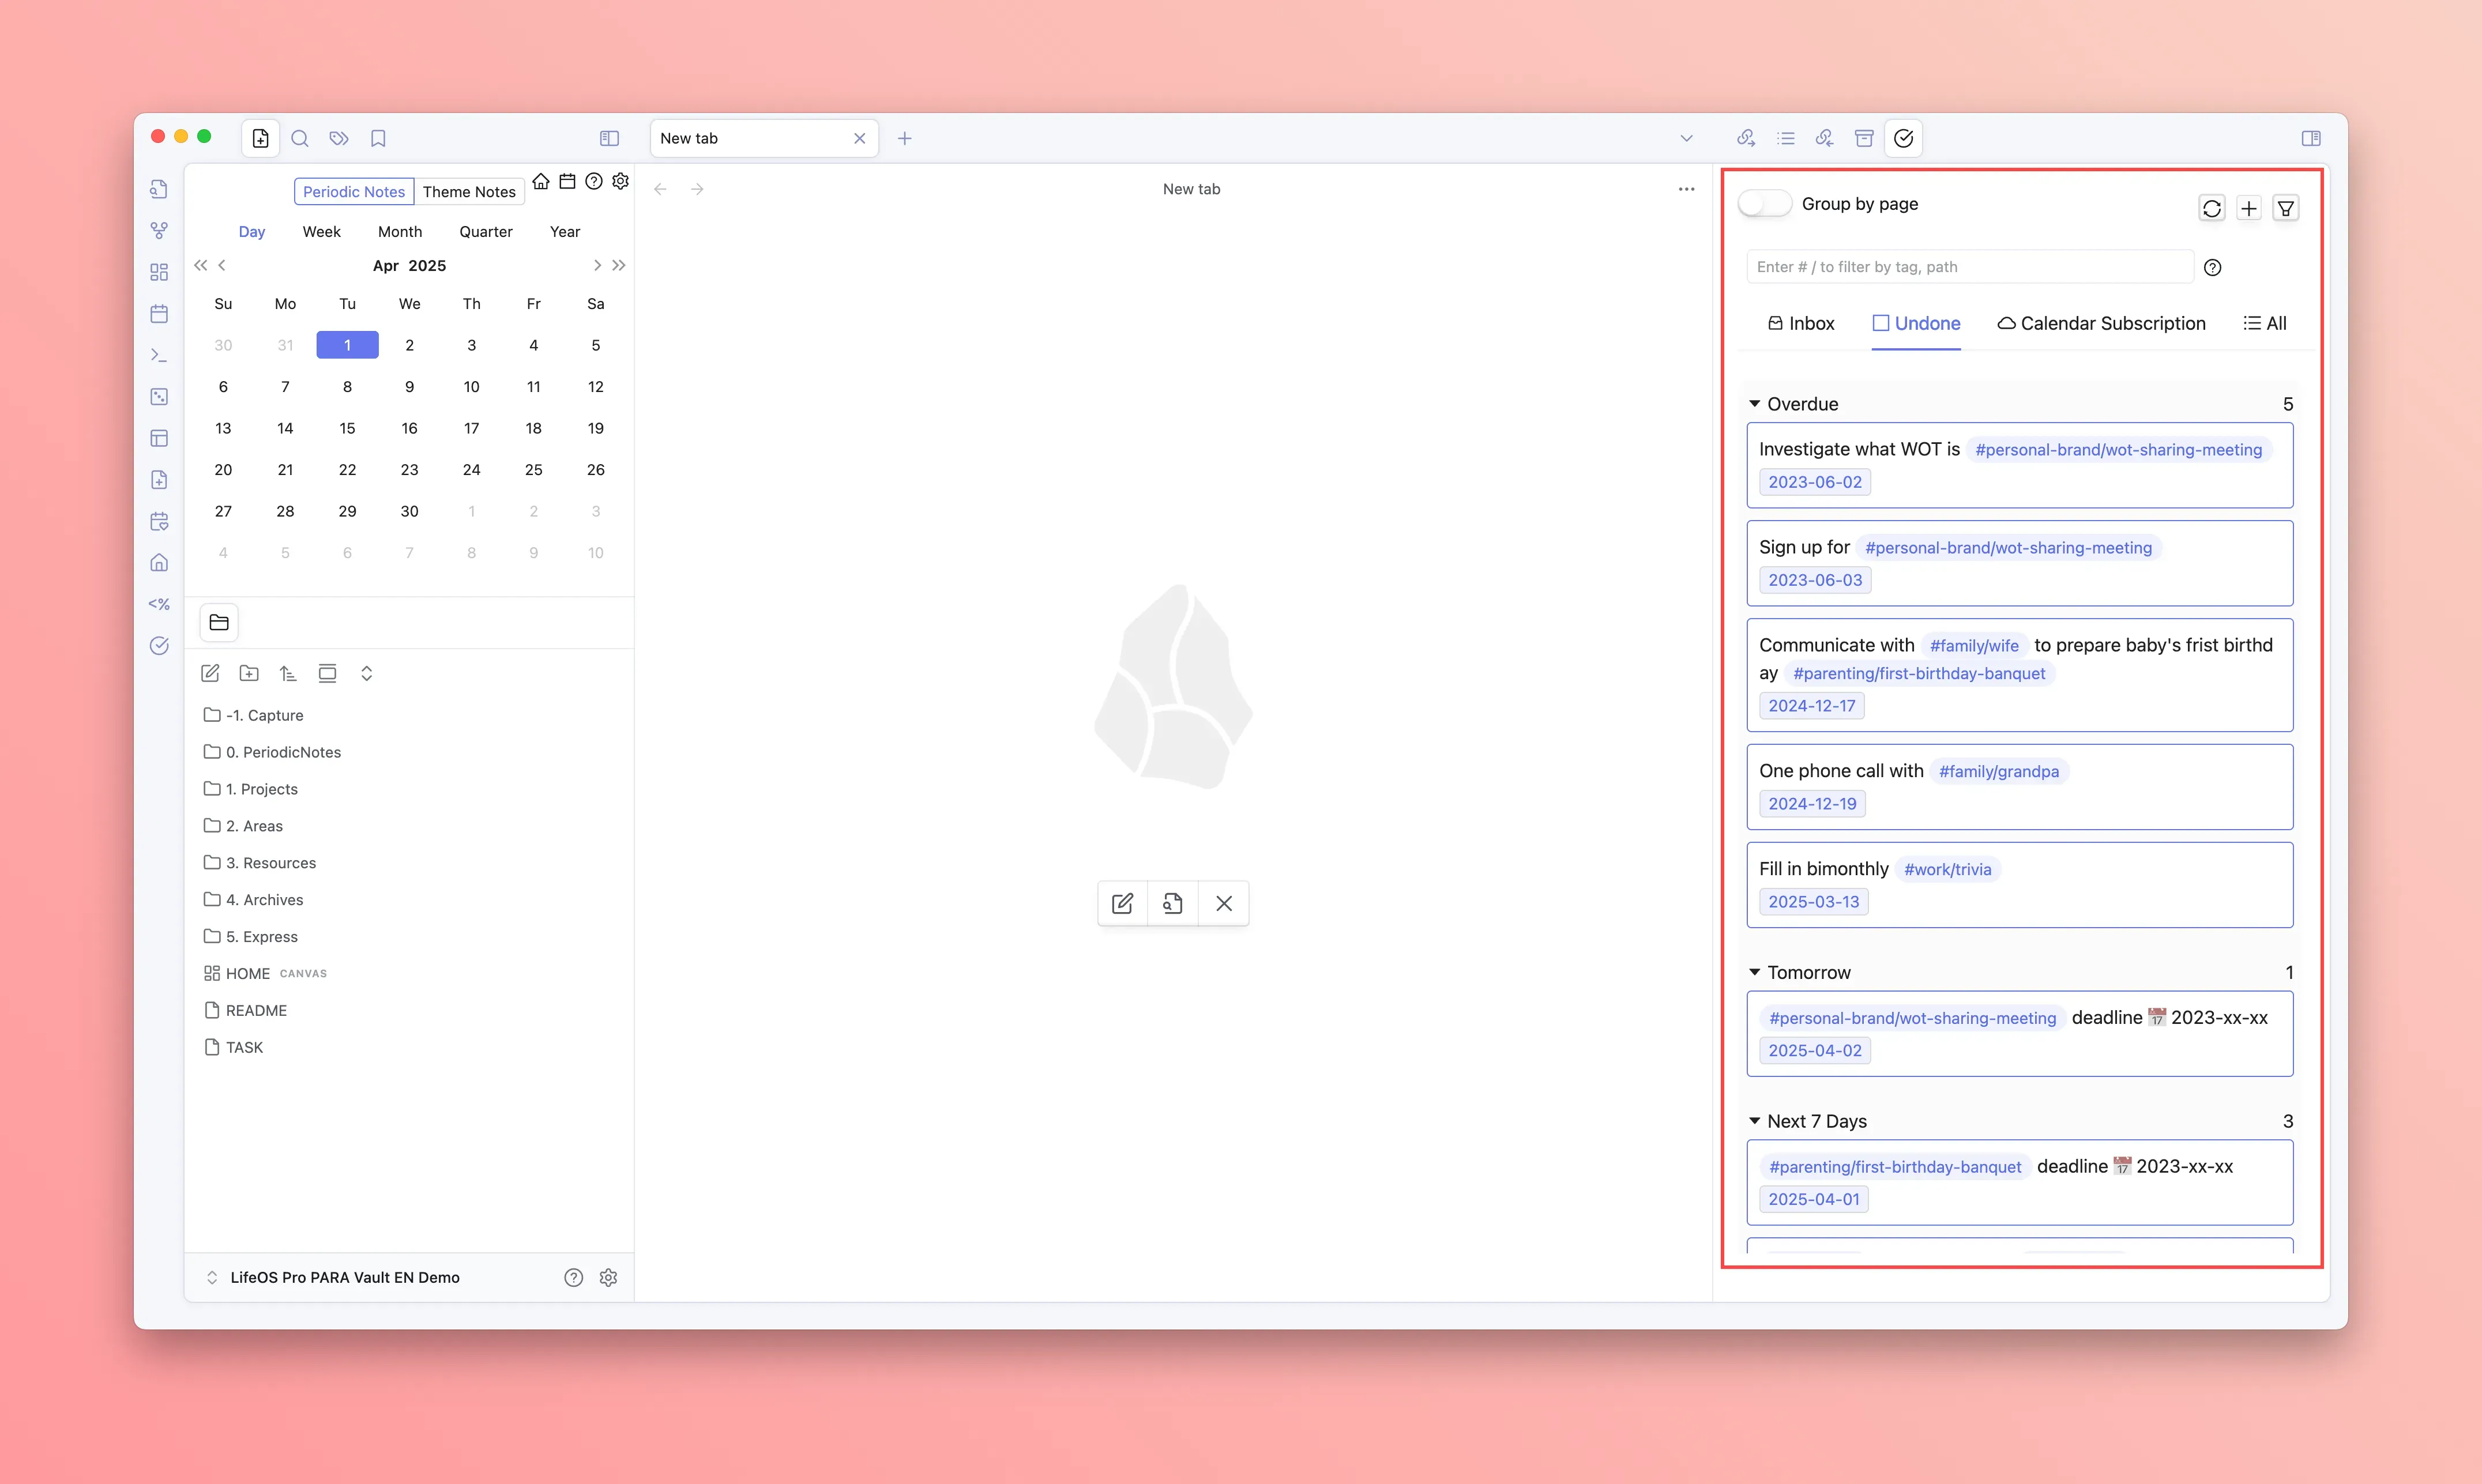Select April 15 in the calendar
2482x1484 pixels.
pyautogui.click(x=347, y=428)
